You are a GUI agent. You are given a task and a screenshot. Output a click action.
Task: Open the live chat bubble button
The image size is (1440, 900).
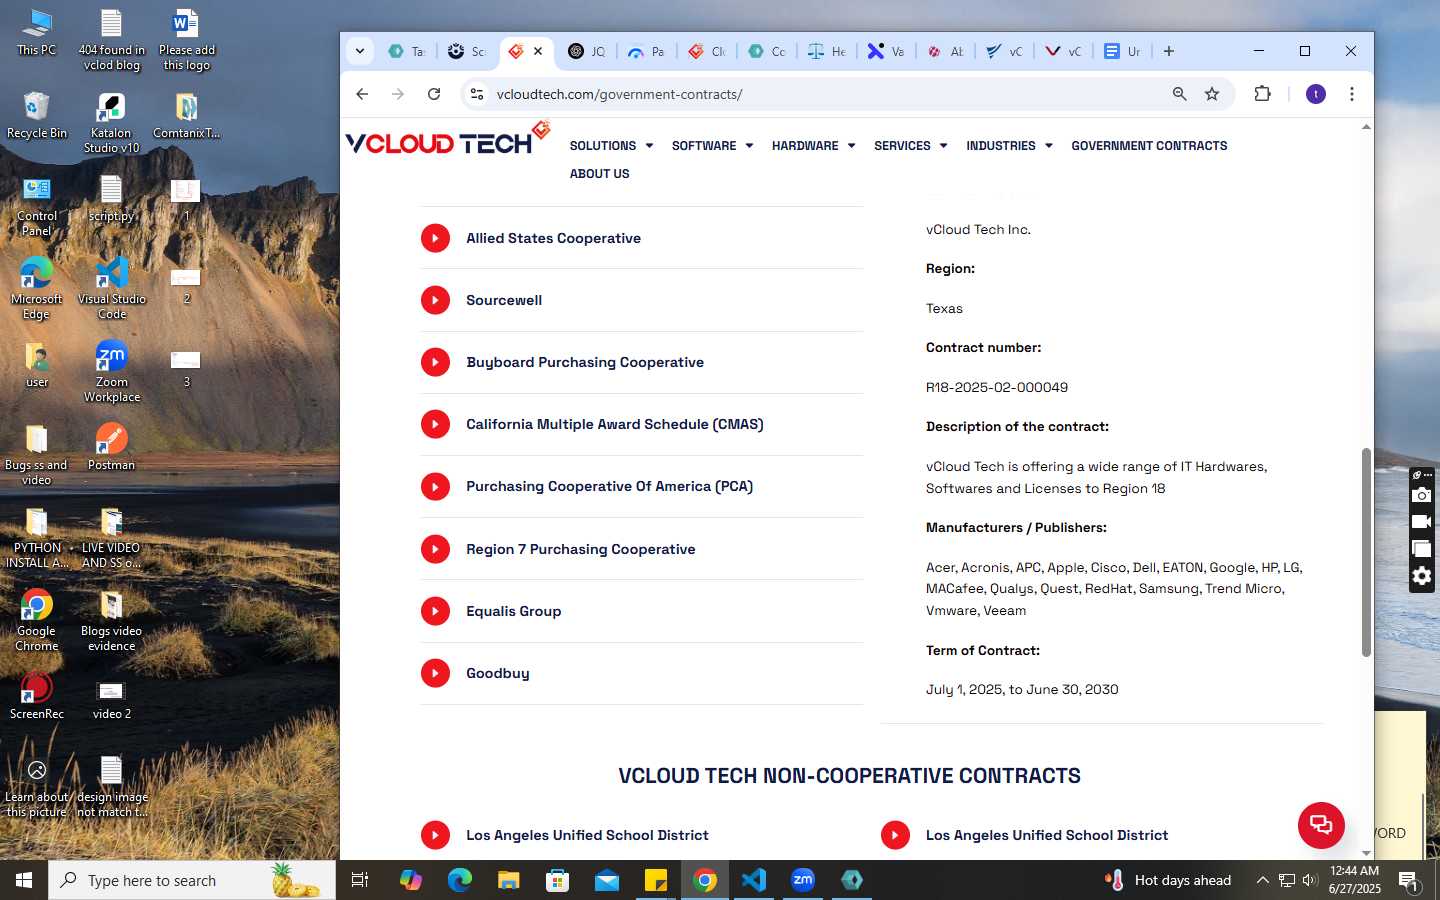pyautogui.click(x=1321, y=825)
